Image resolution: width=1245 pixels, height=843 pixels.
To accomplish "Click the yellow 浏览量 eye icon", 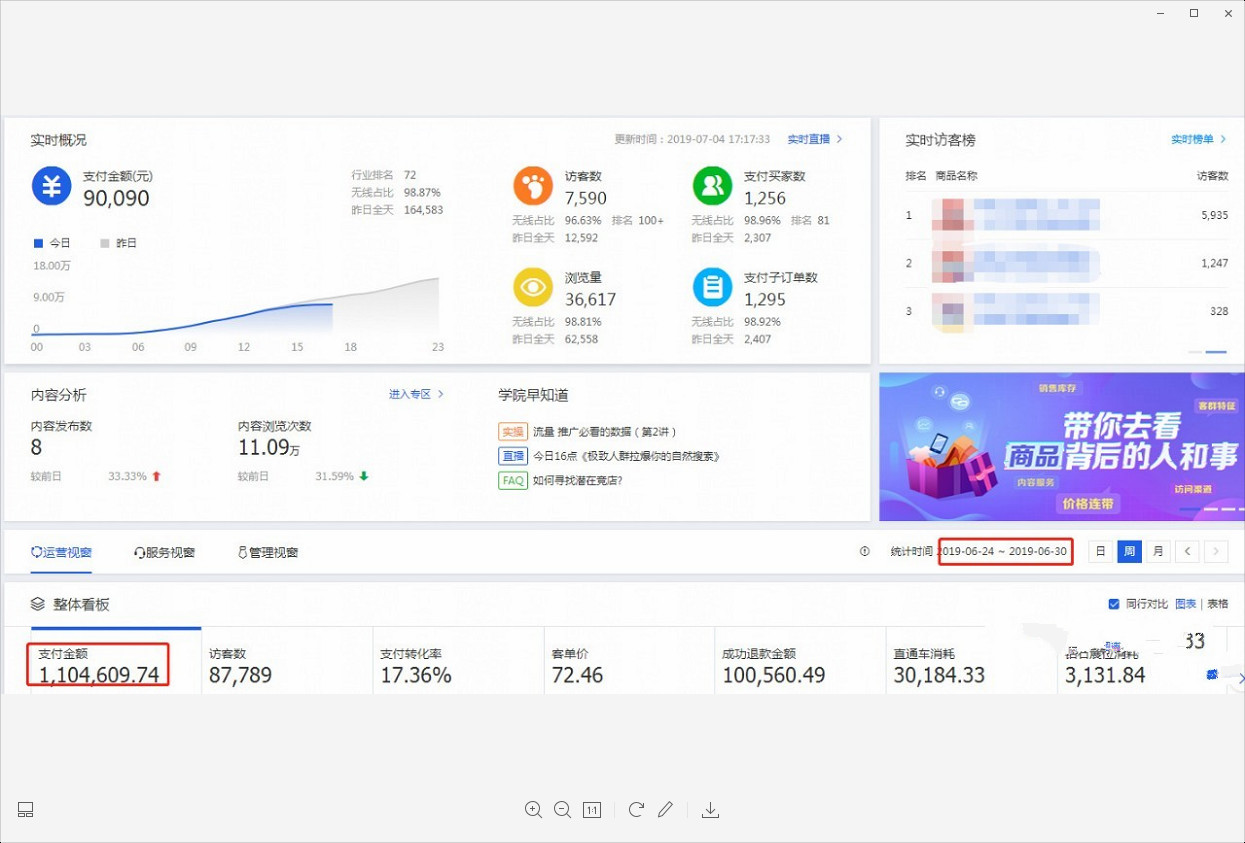I will pyautogui.click(x=532, y=289).
